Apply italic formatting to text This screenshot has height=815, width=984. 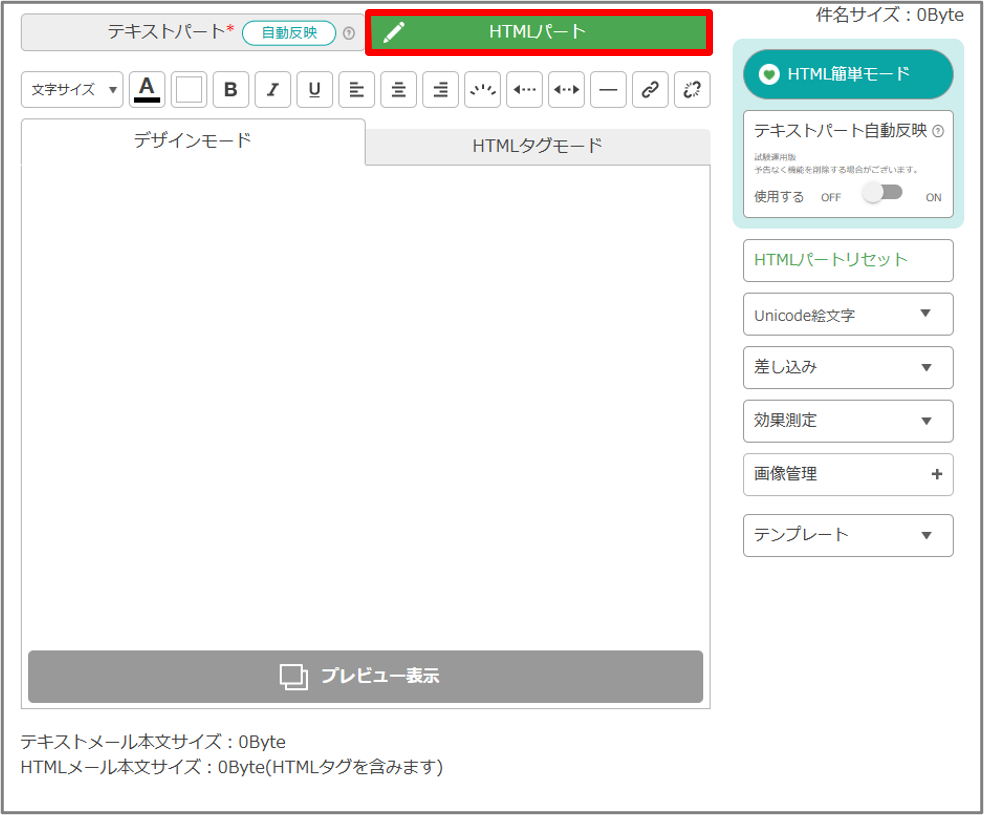(272, 90)
